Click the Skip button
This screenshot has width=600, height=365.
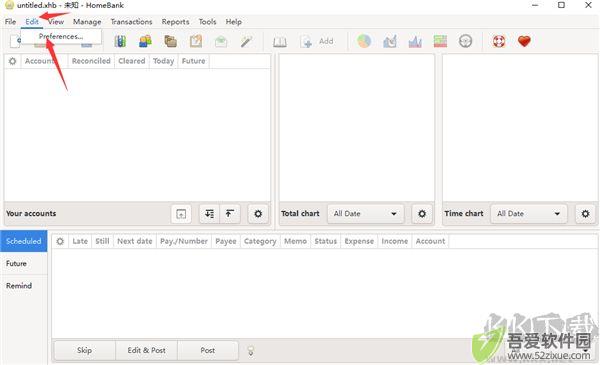[84, 350]
